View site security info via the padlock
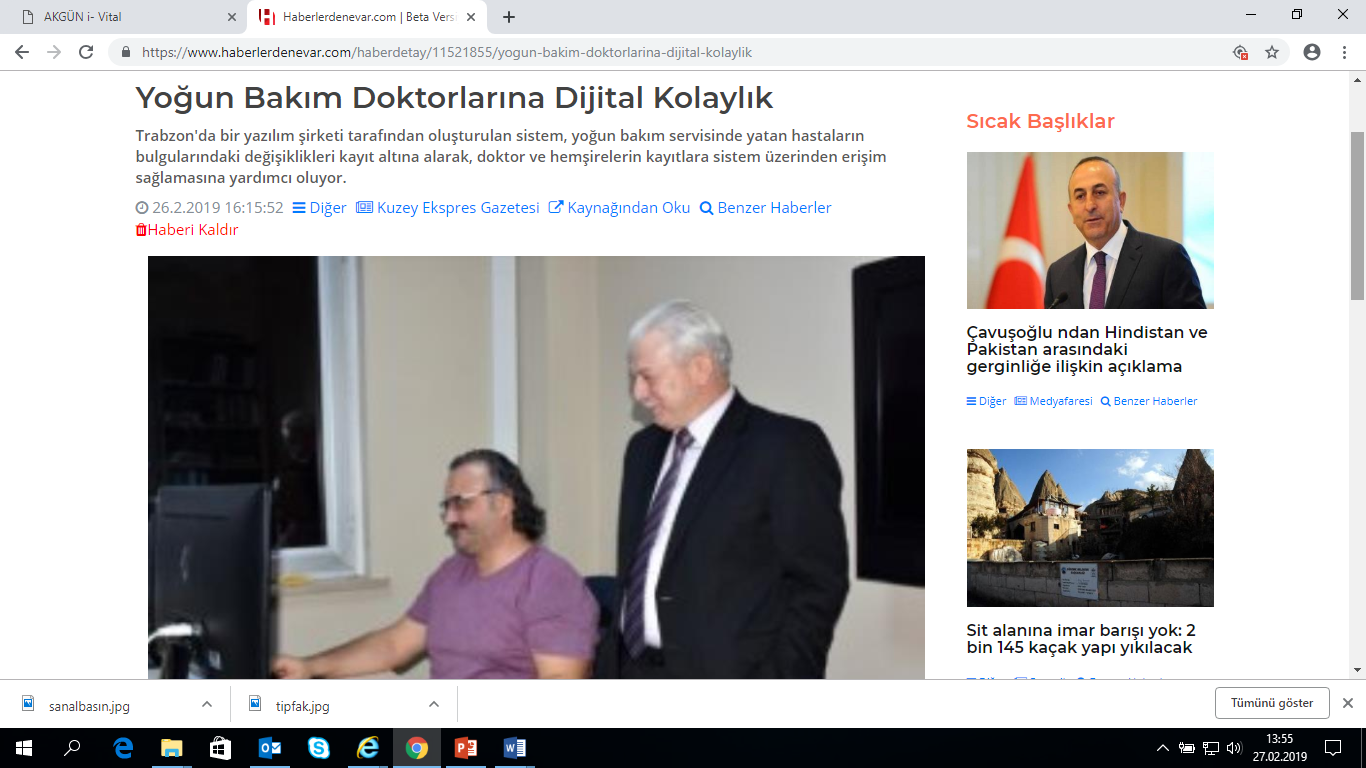Image resolution: width=1366 pixels, height=768 pixels. [x=126, y=52]
